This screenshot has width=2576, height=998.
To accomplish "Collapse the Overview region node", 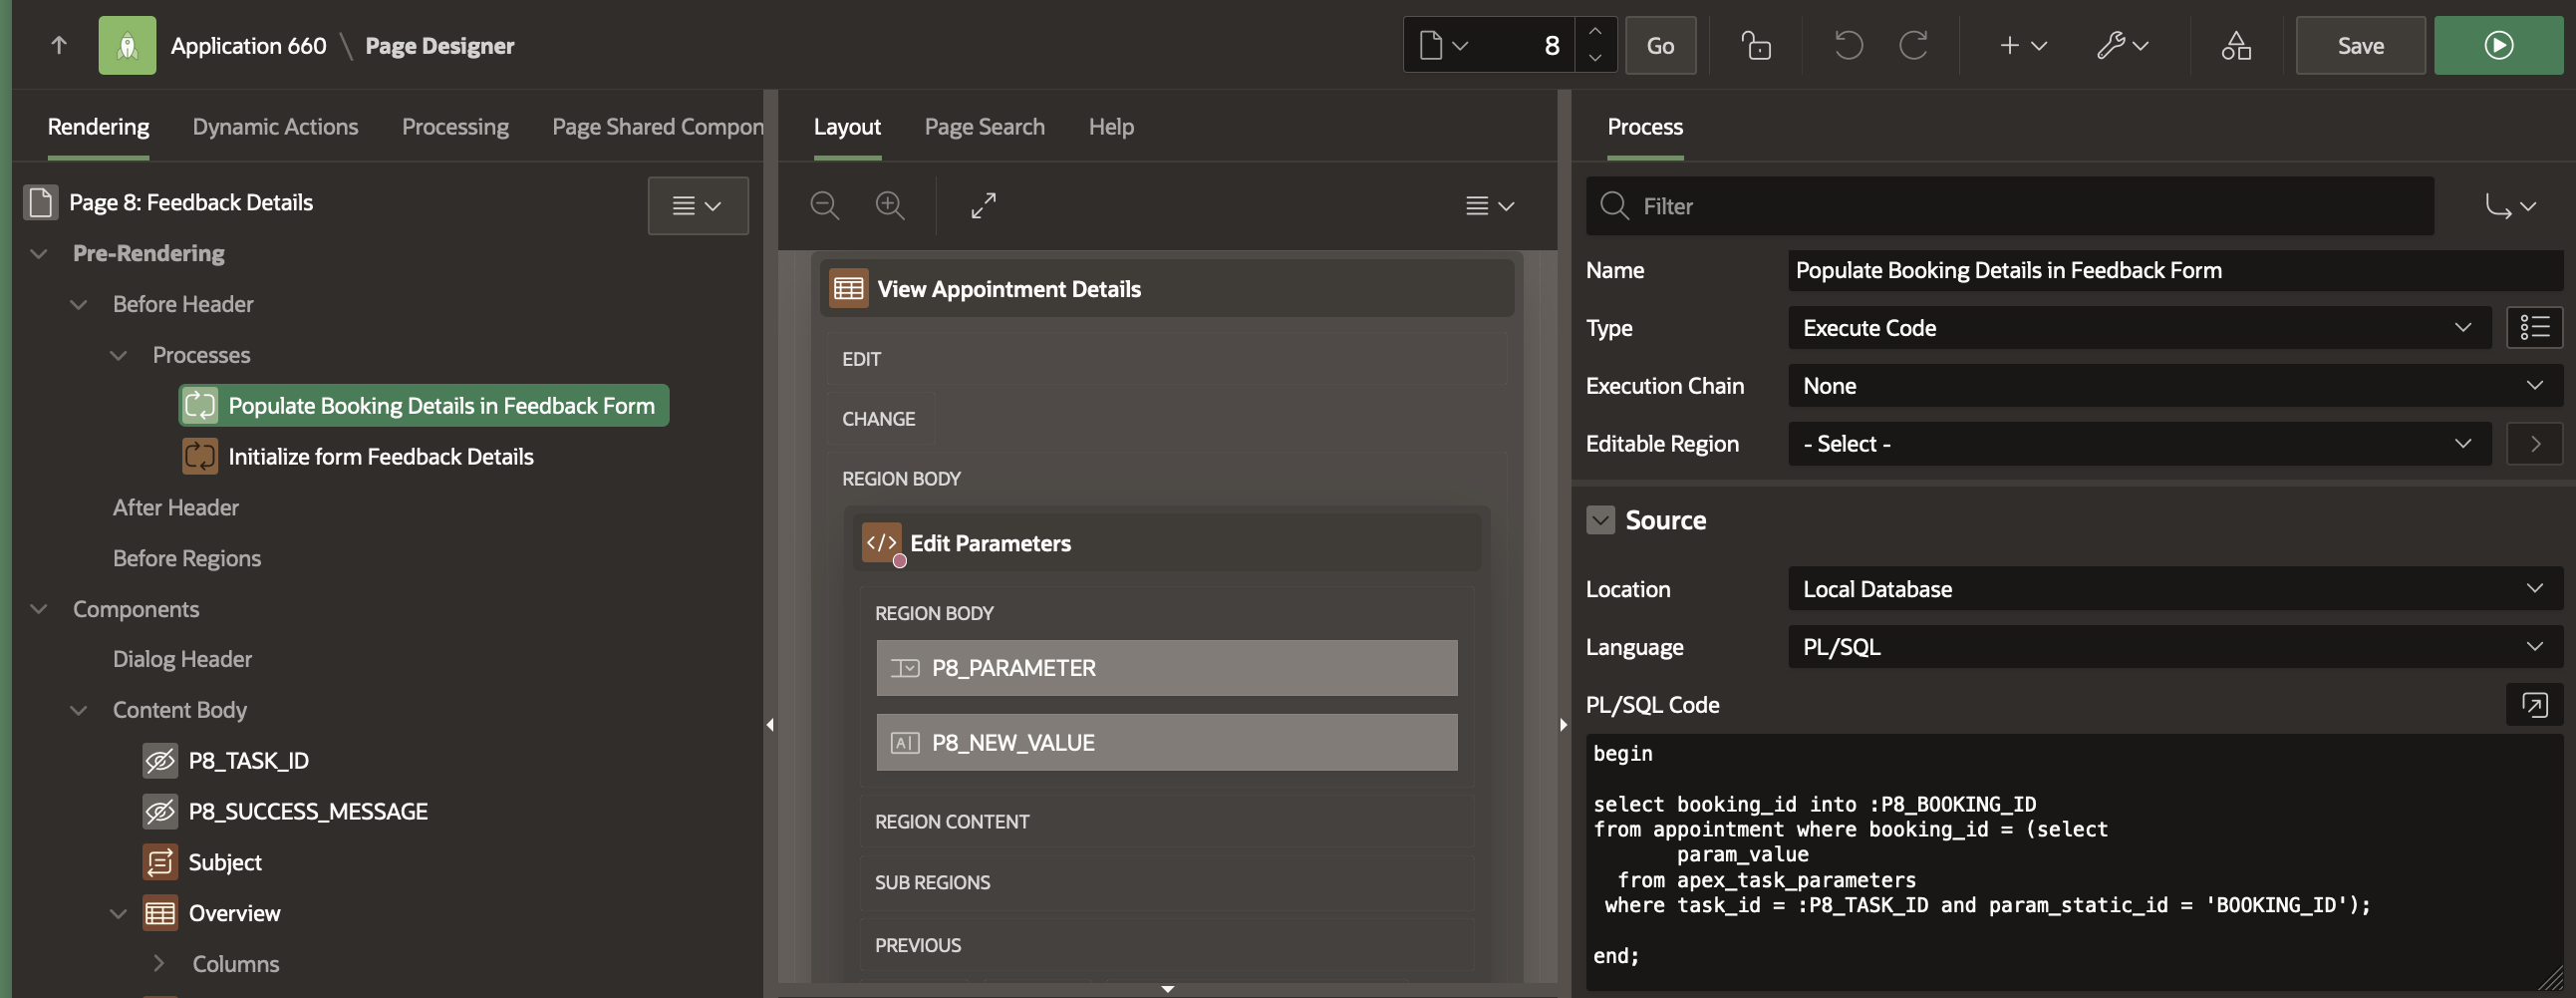I will click(x=119, y=913).
